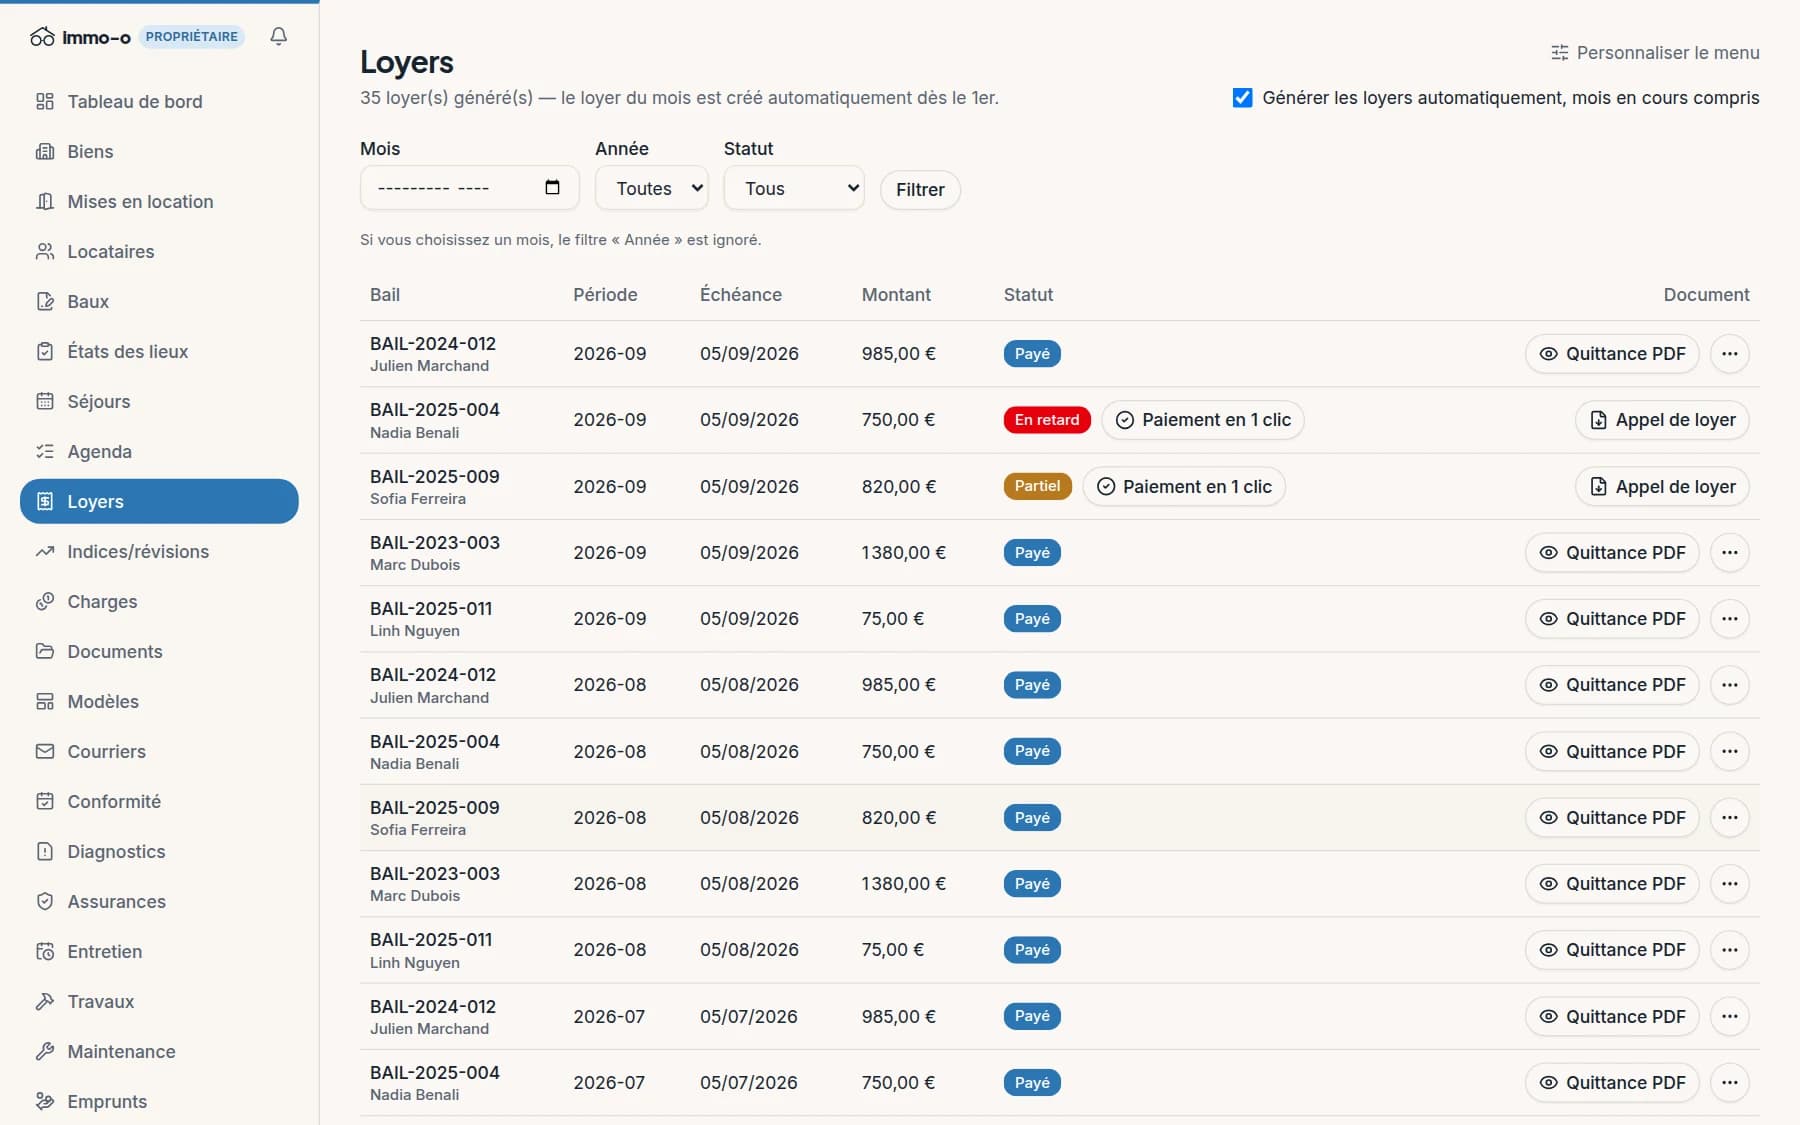
Task: Click the Filtrer button
Action: (x=920, y=190)
